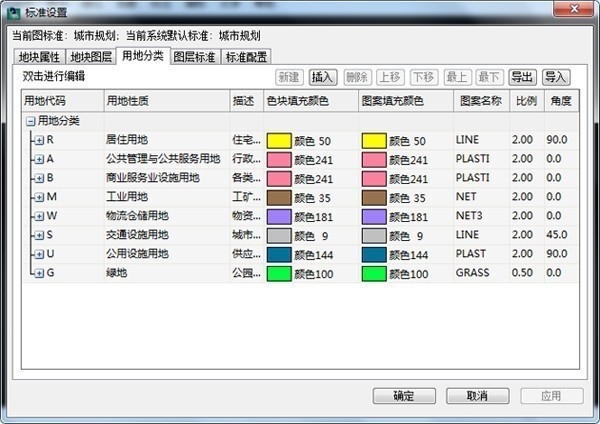Click the 图案名称 column header

[x=481, y=101]
